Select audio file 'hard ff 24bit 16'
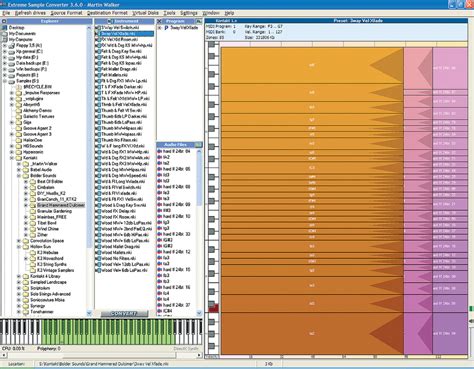474x369 pixels. coord(176,288)
